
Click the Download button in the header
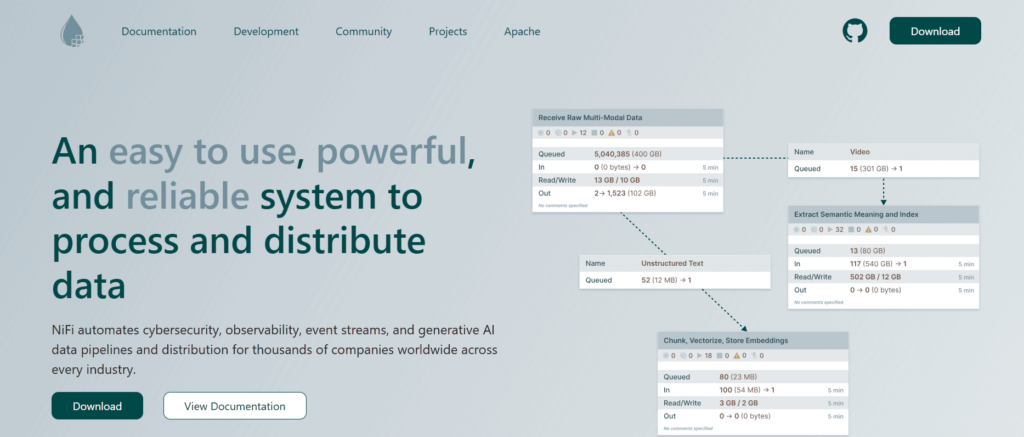(935, 31)
